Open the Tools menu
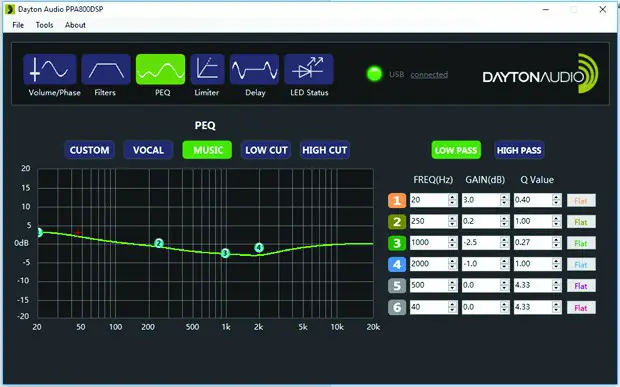620x387 pixels. 44,25
